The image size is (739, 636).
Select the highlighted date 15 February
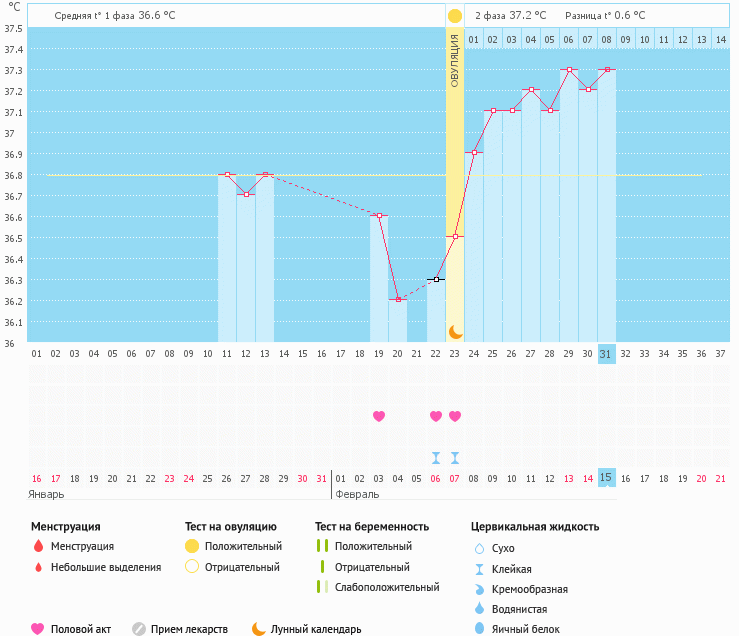coord(606,478)
